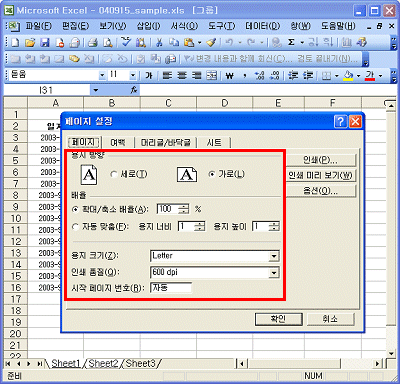Choose the 자동 맞춤(F) radio option
The image size is (400, 384).
(76, 227)
